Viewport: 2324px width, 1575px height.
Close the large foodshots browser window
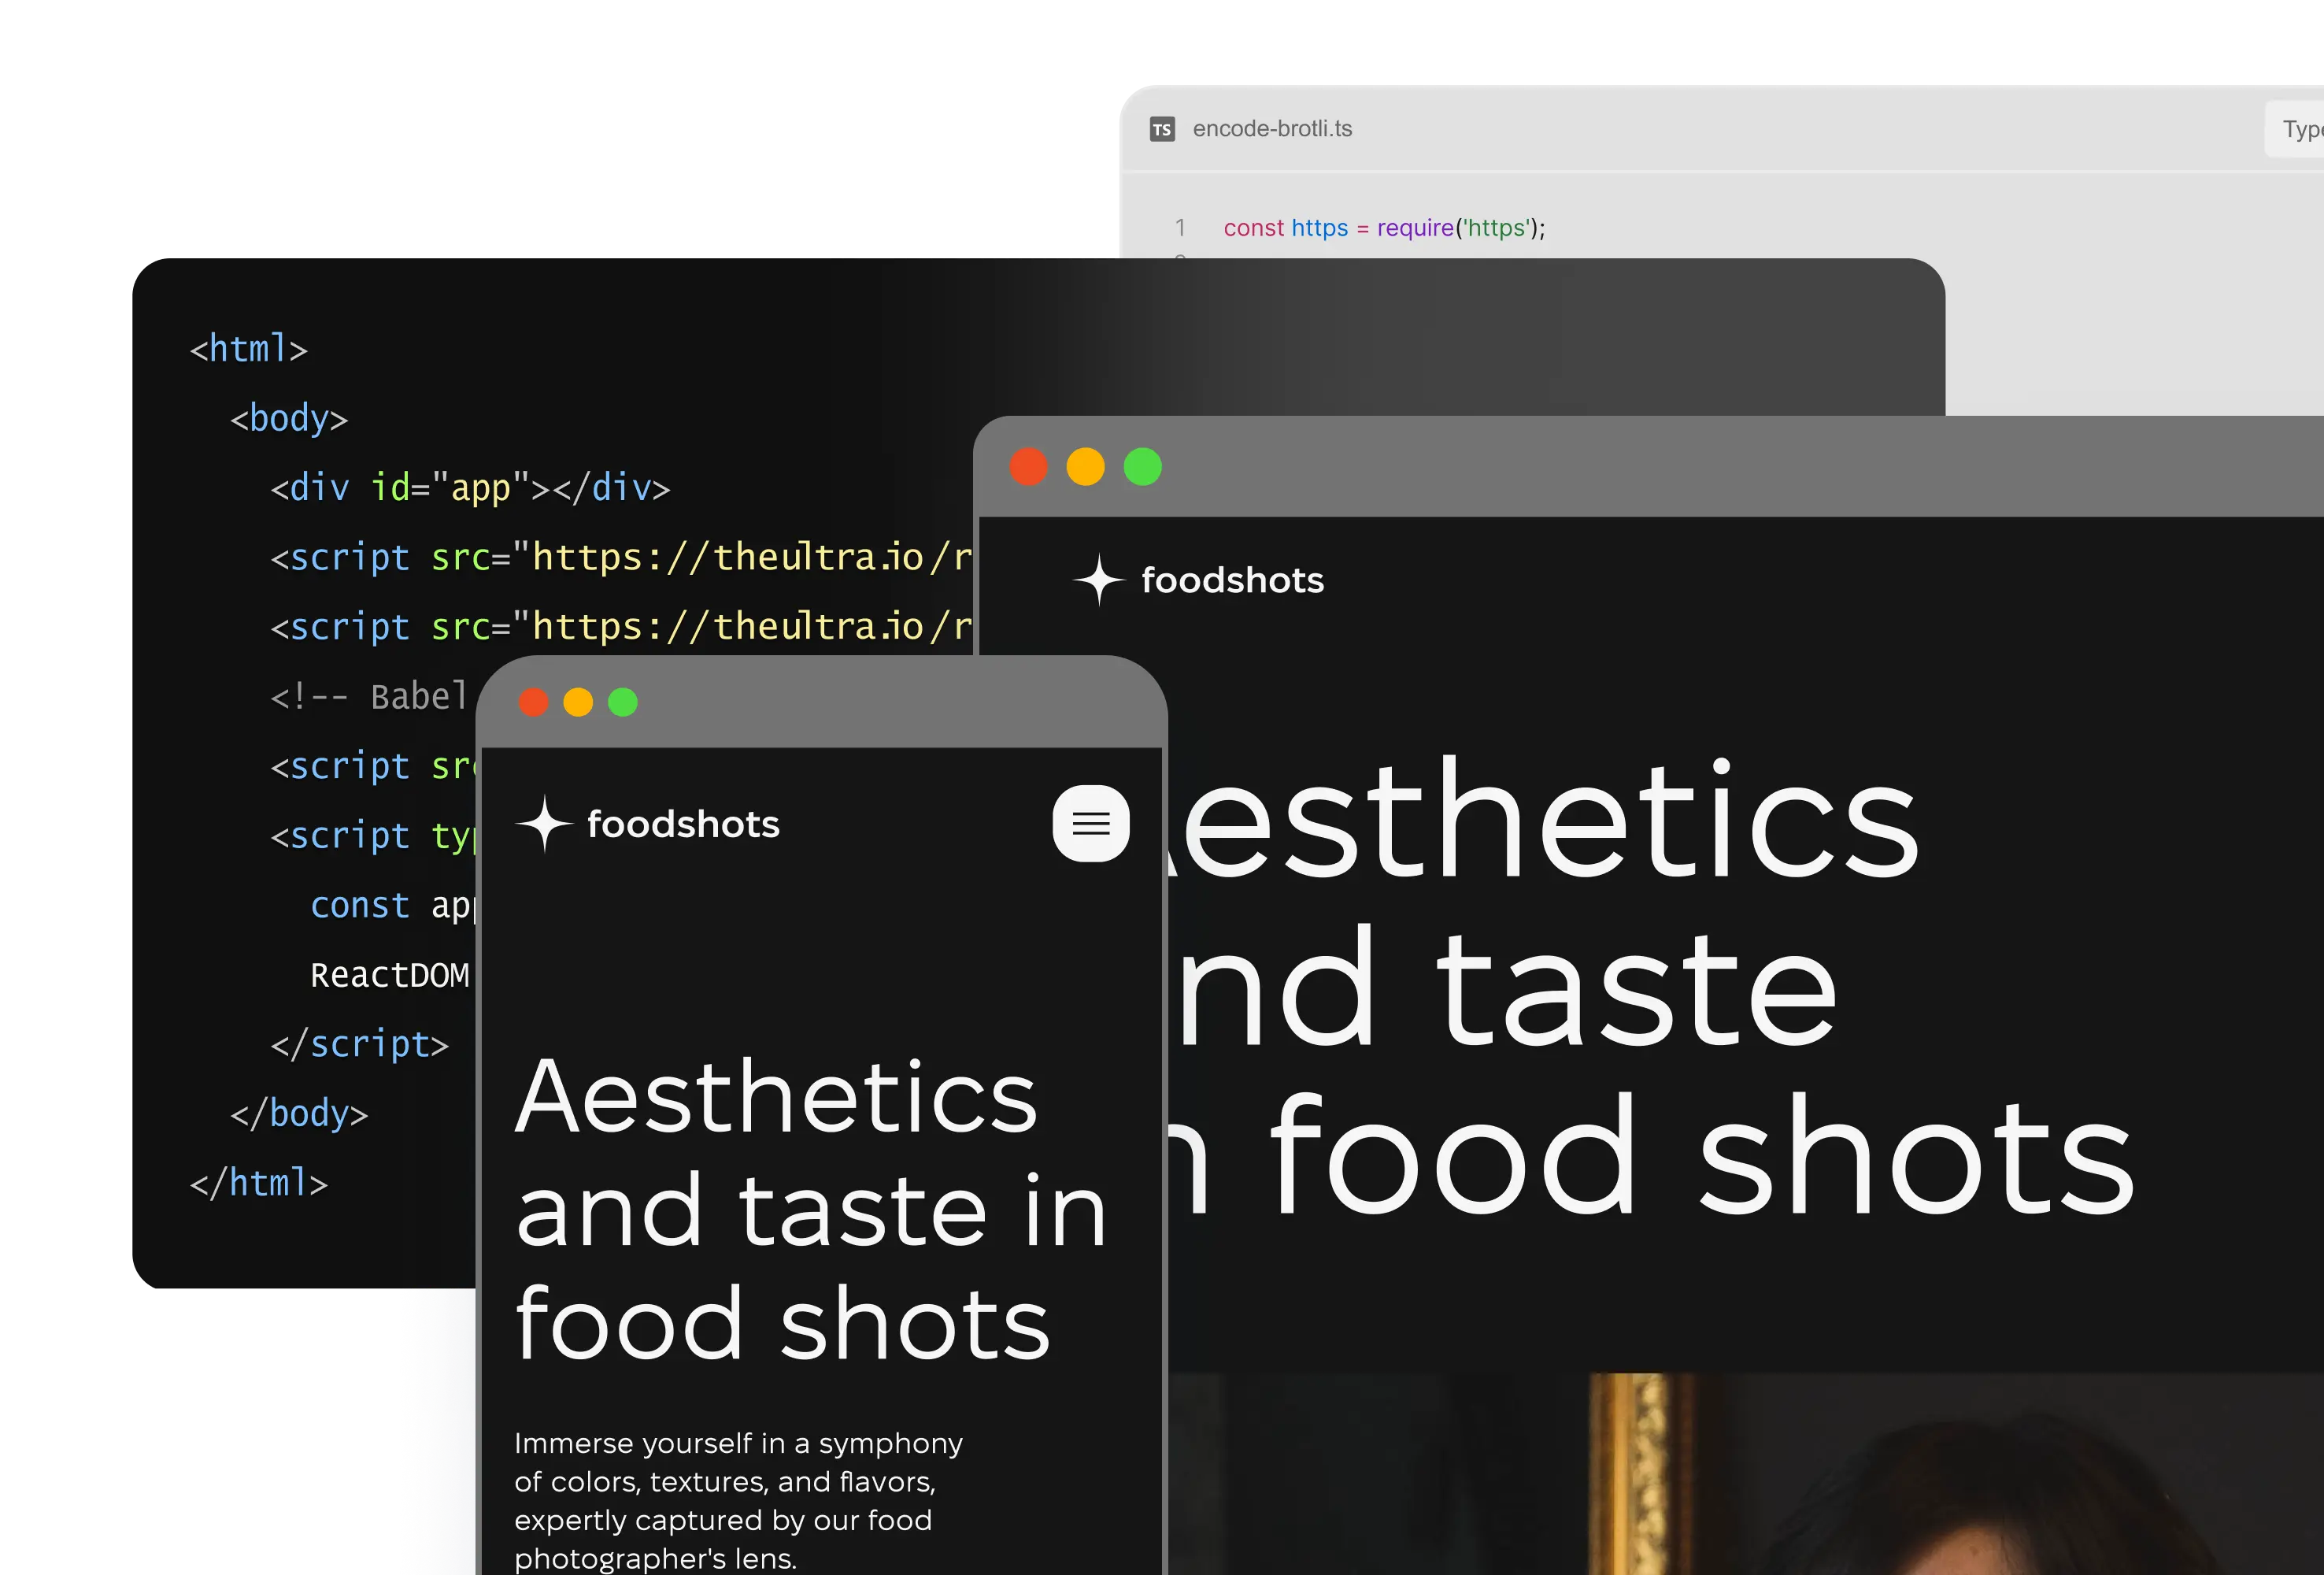[x=1028, y=467]
